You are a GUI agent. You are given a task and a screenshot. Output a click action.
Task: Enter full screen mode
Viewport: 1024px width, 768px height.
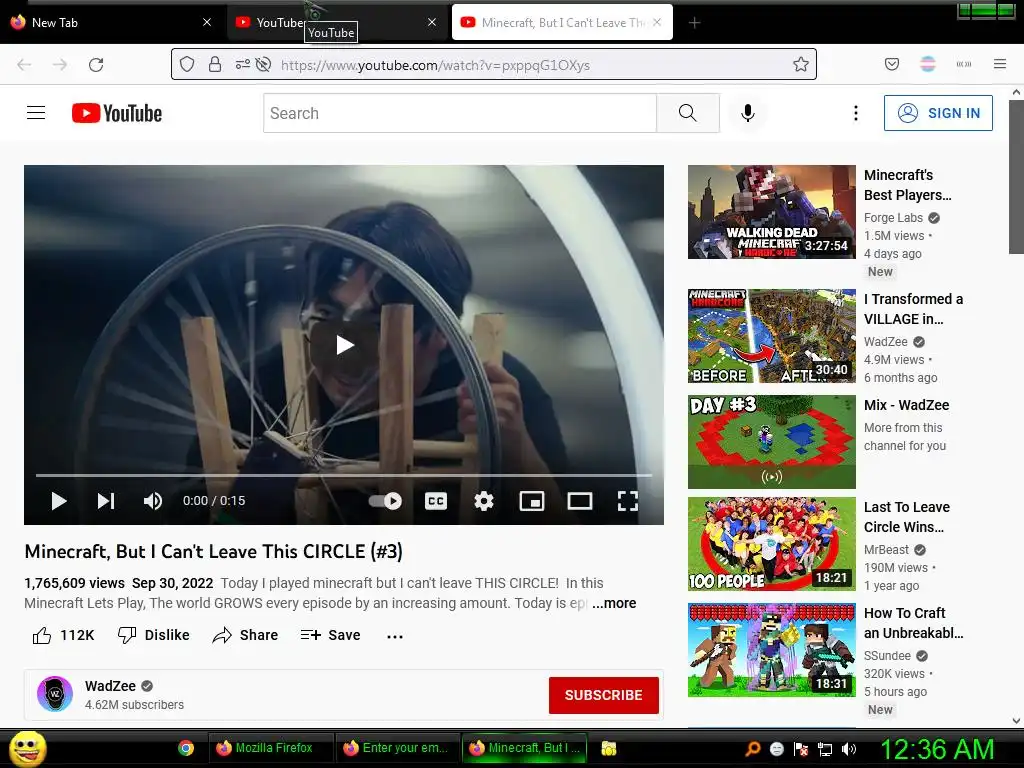point(628,501)
